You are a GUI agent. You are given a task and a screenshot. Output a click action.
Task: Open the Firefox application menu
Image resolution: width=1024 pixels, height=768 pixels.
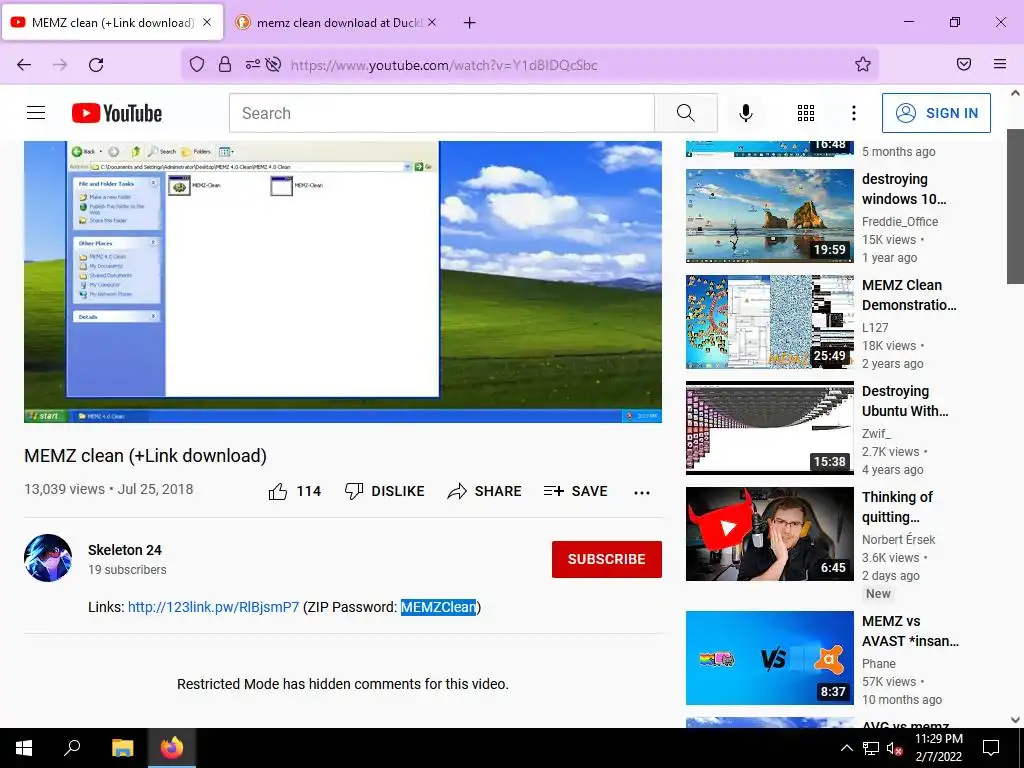pyautogui.click(x=1000, y=64)
